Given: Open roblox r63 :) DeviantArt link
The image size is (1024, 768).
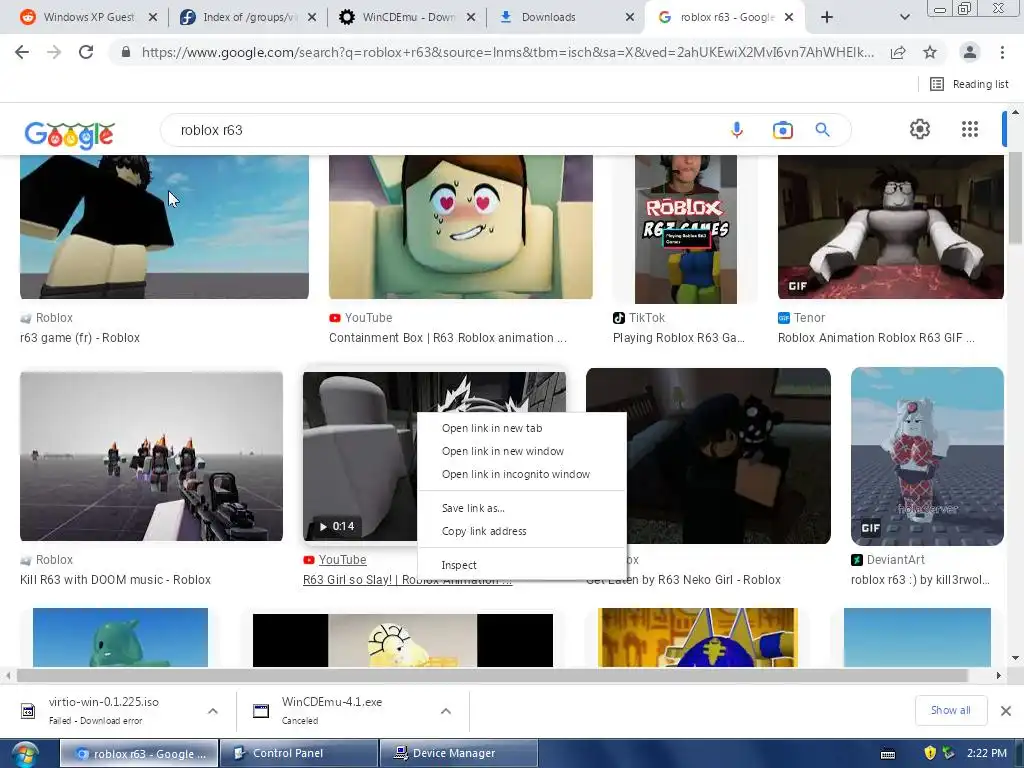Looking at the screenshot, I should pyautogui.click(x=920, y=579).
